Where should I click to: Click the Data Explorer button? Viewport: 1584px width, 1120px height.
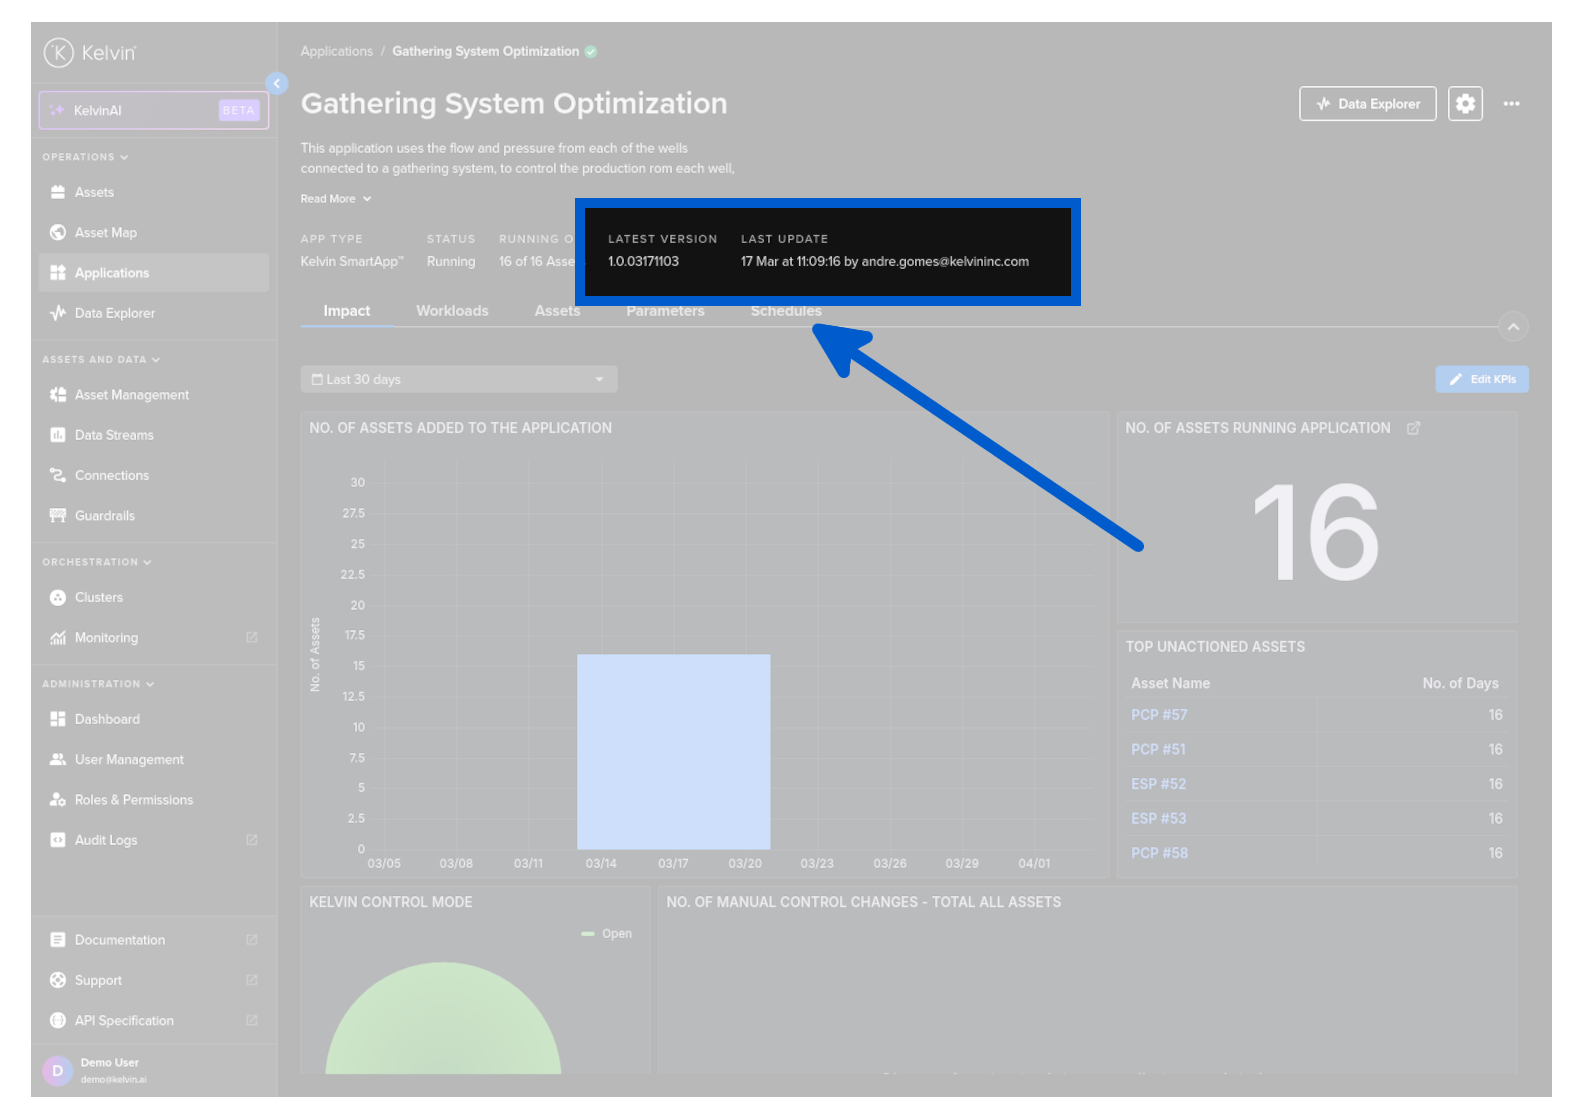tap(1367, 104)
